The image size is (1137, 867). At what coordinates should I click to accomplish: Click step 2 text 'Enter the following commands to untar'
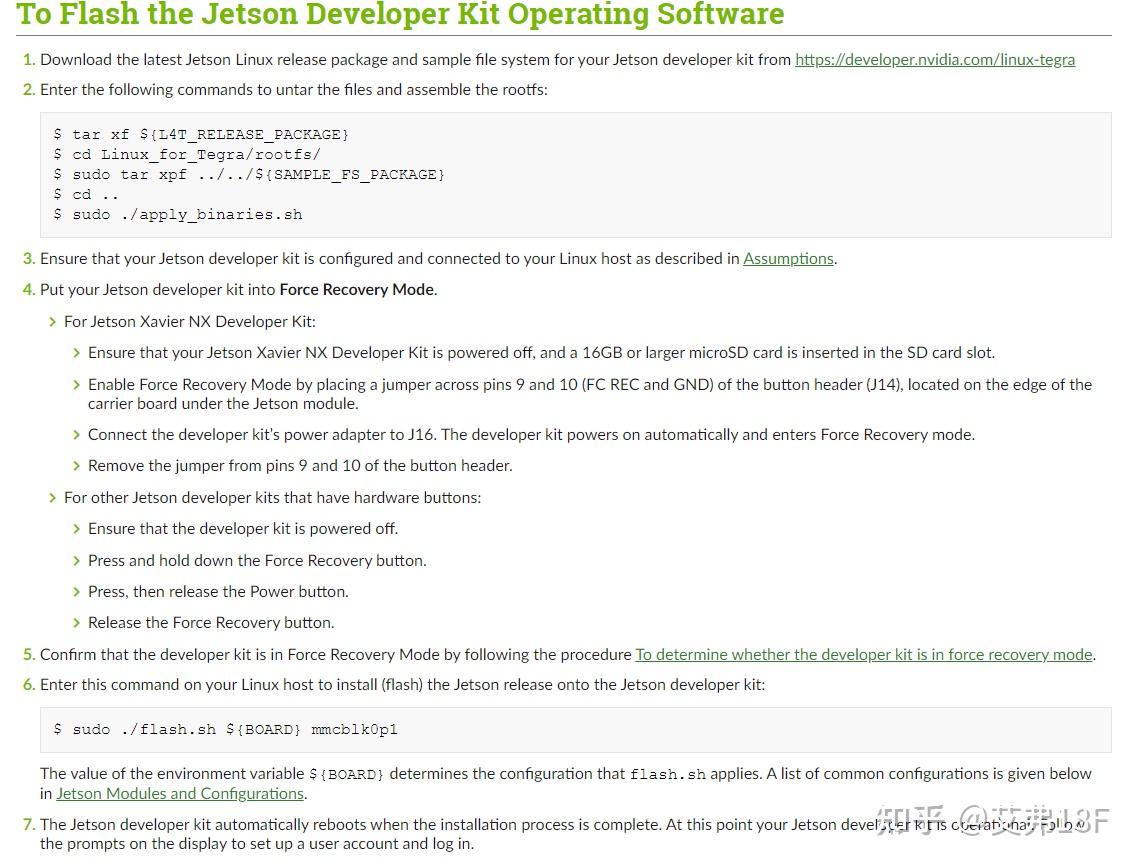tap(294, 90)
